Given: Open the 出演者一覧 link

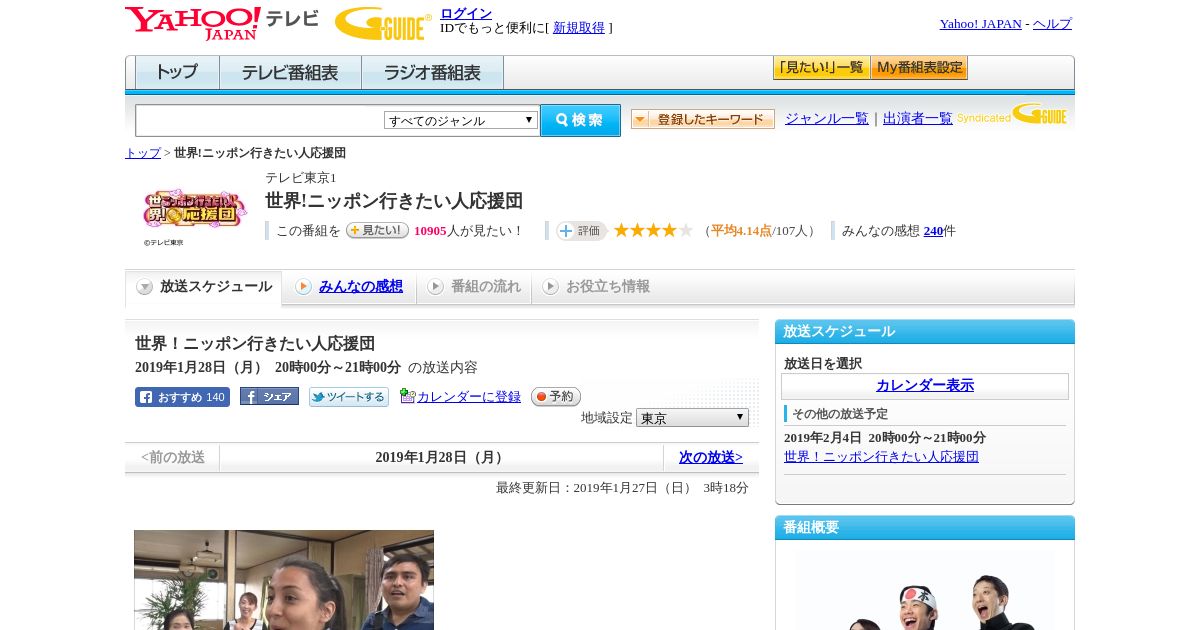Looking at the screenshot, I should (918, 118).
